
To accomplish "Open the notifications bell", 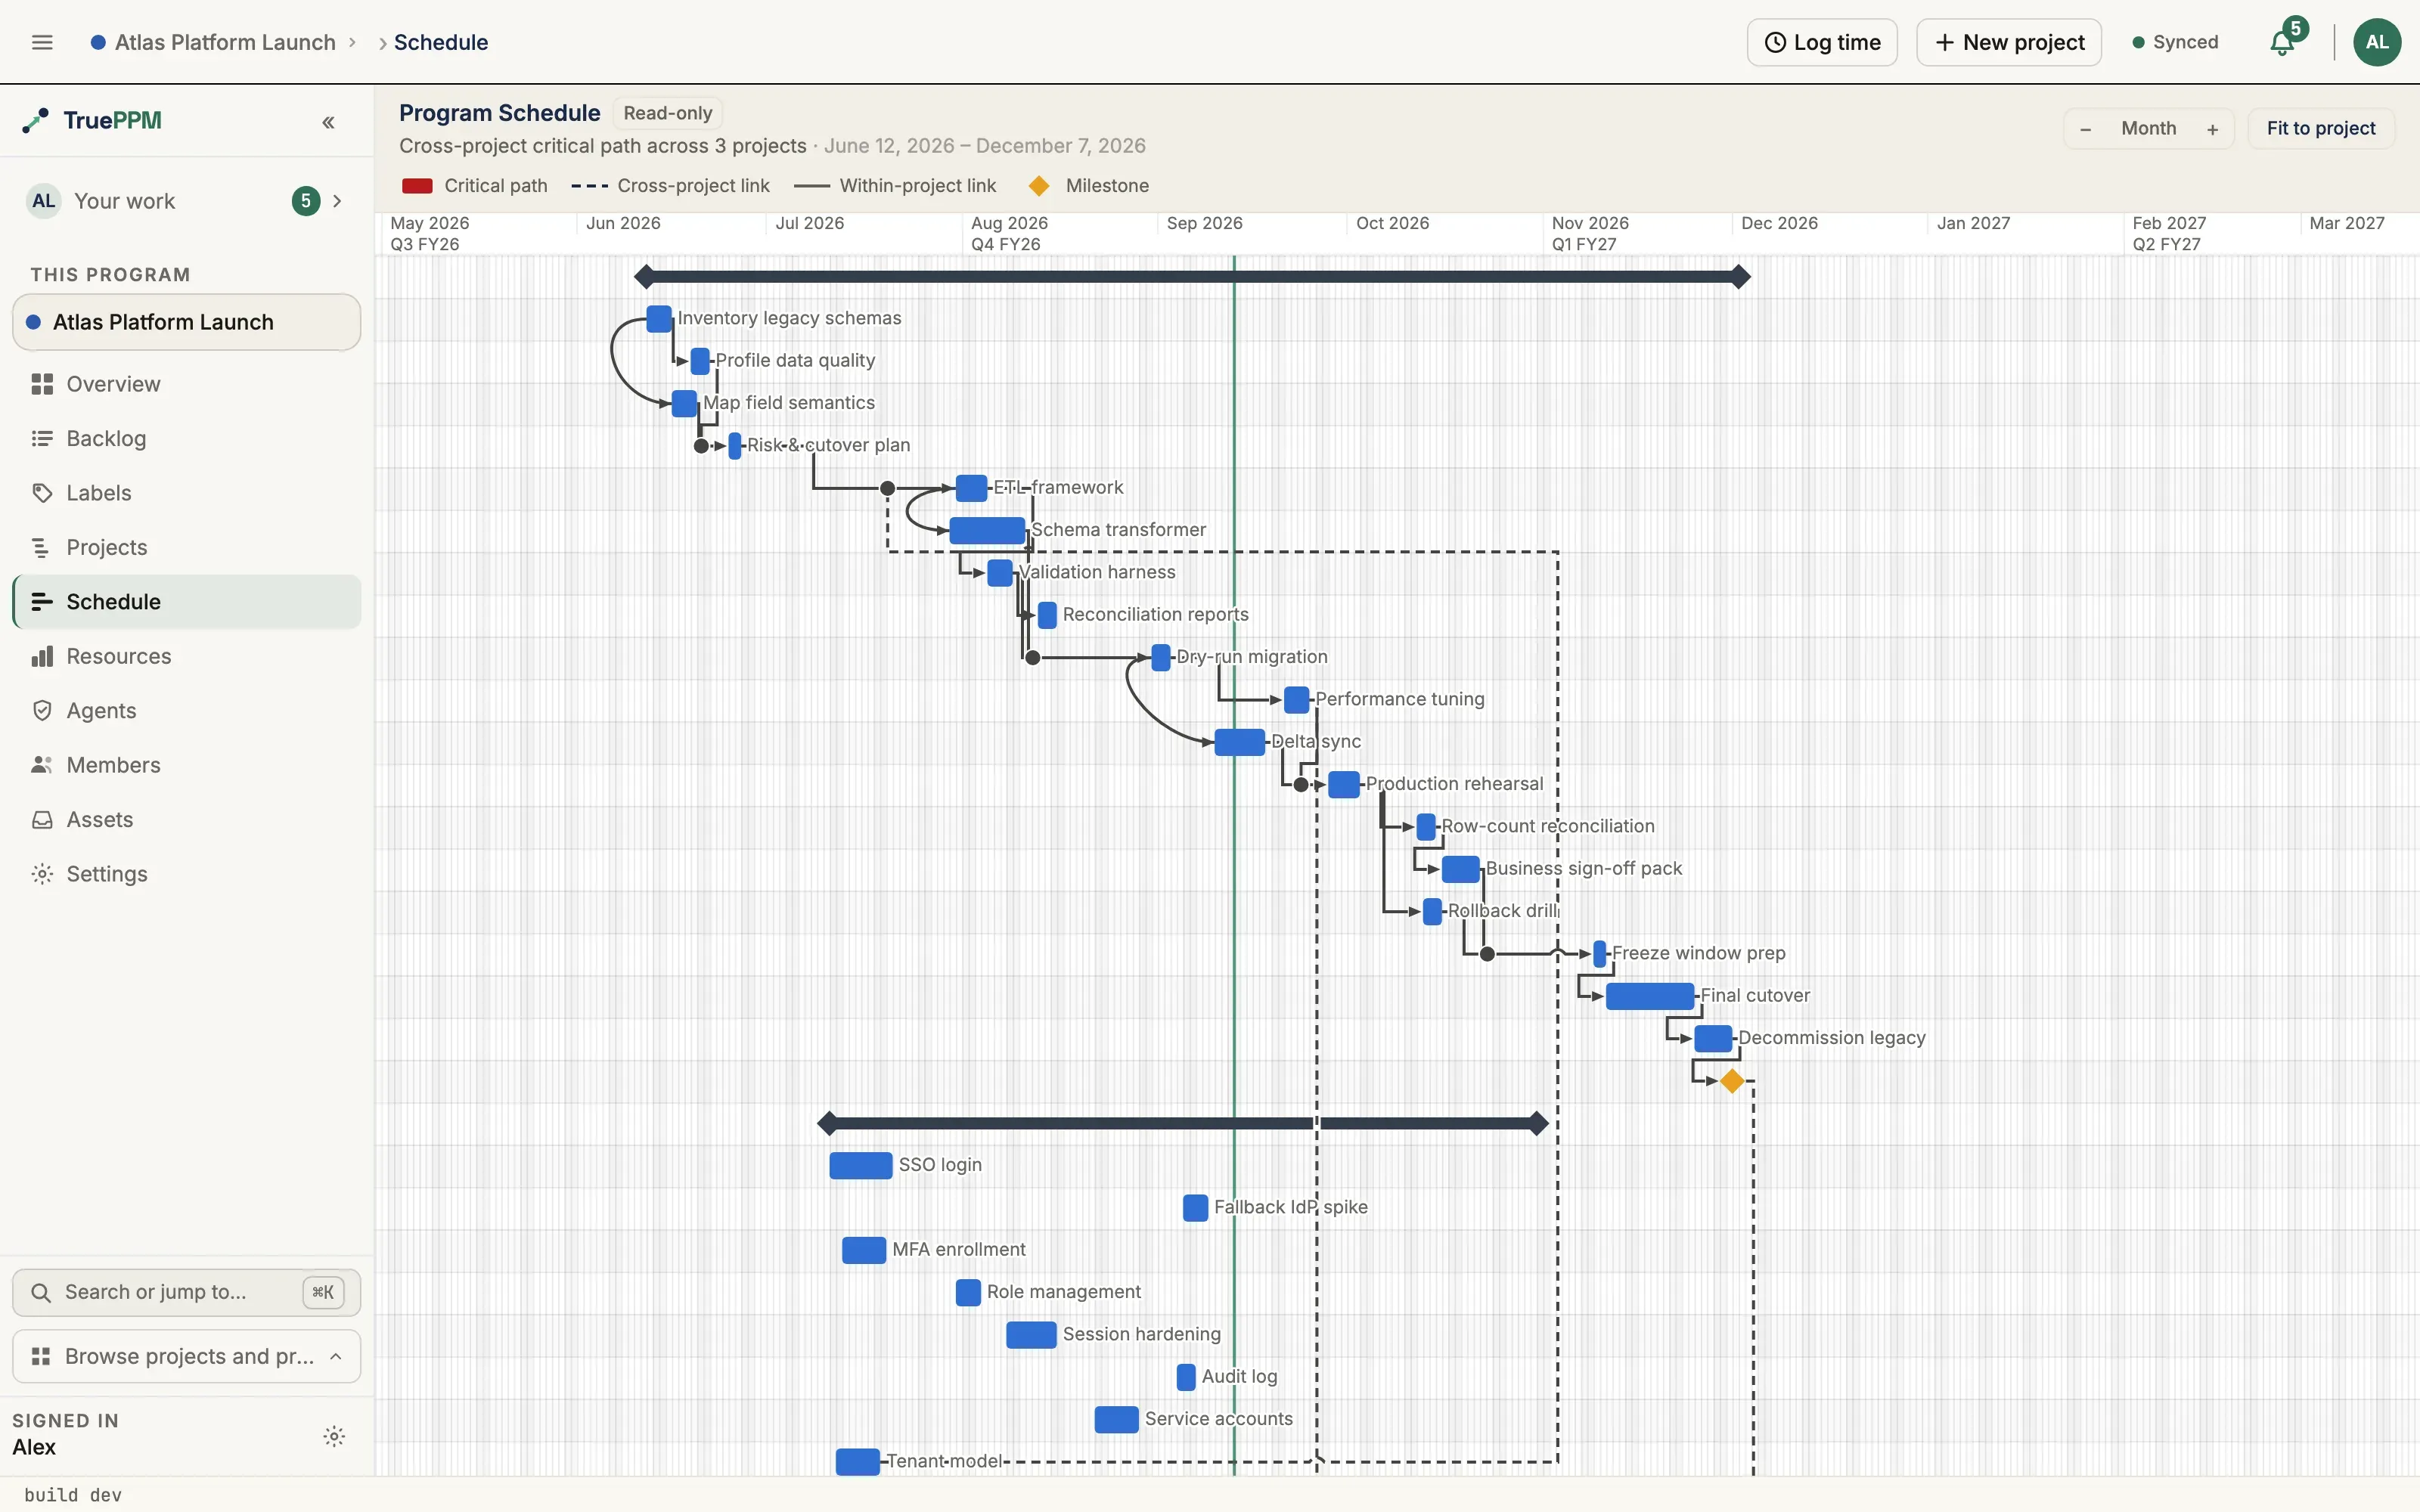I will 2281,42.
